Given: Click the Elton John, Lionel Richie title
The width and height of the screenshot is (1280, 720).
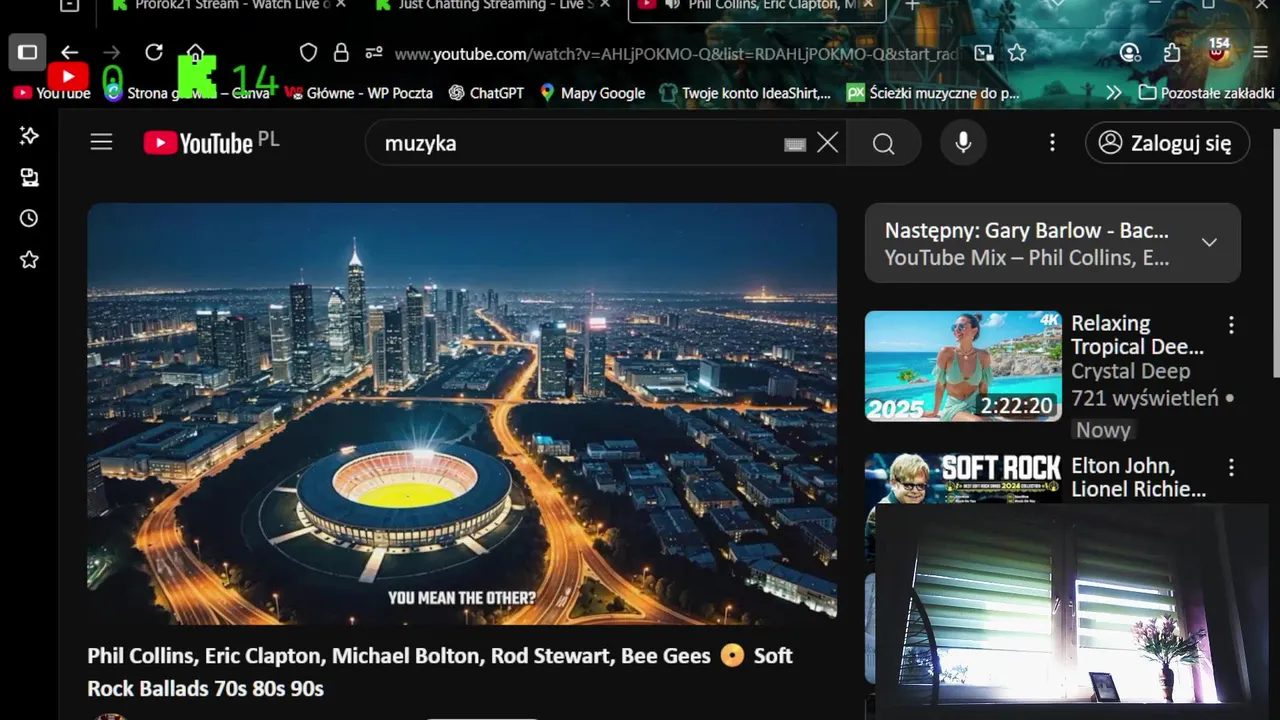Looking at the screenshot, I should point(1138,477).
